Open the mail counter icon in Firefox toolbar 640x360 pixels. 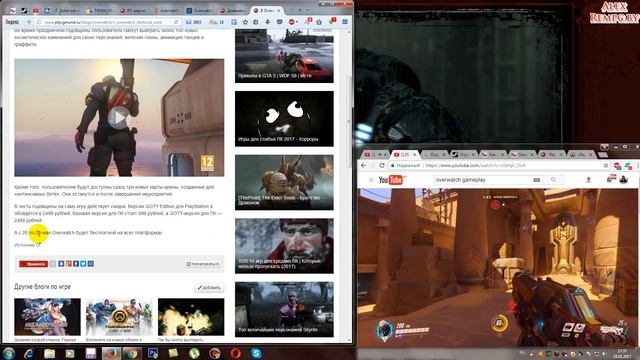[x=193, y=22]
